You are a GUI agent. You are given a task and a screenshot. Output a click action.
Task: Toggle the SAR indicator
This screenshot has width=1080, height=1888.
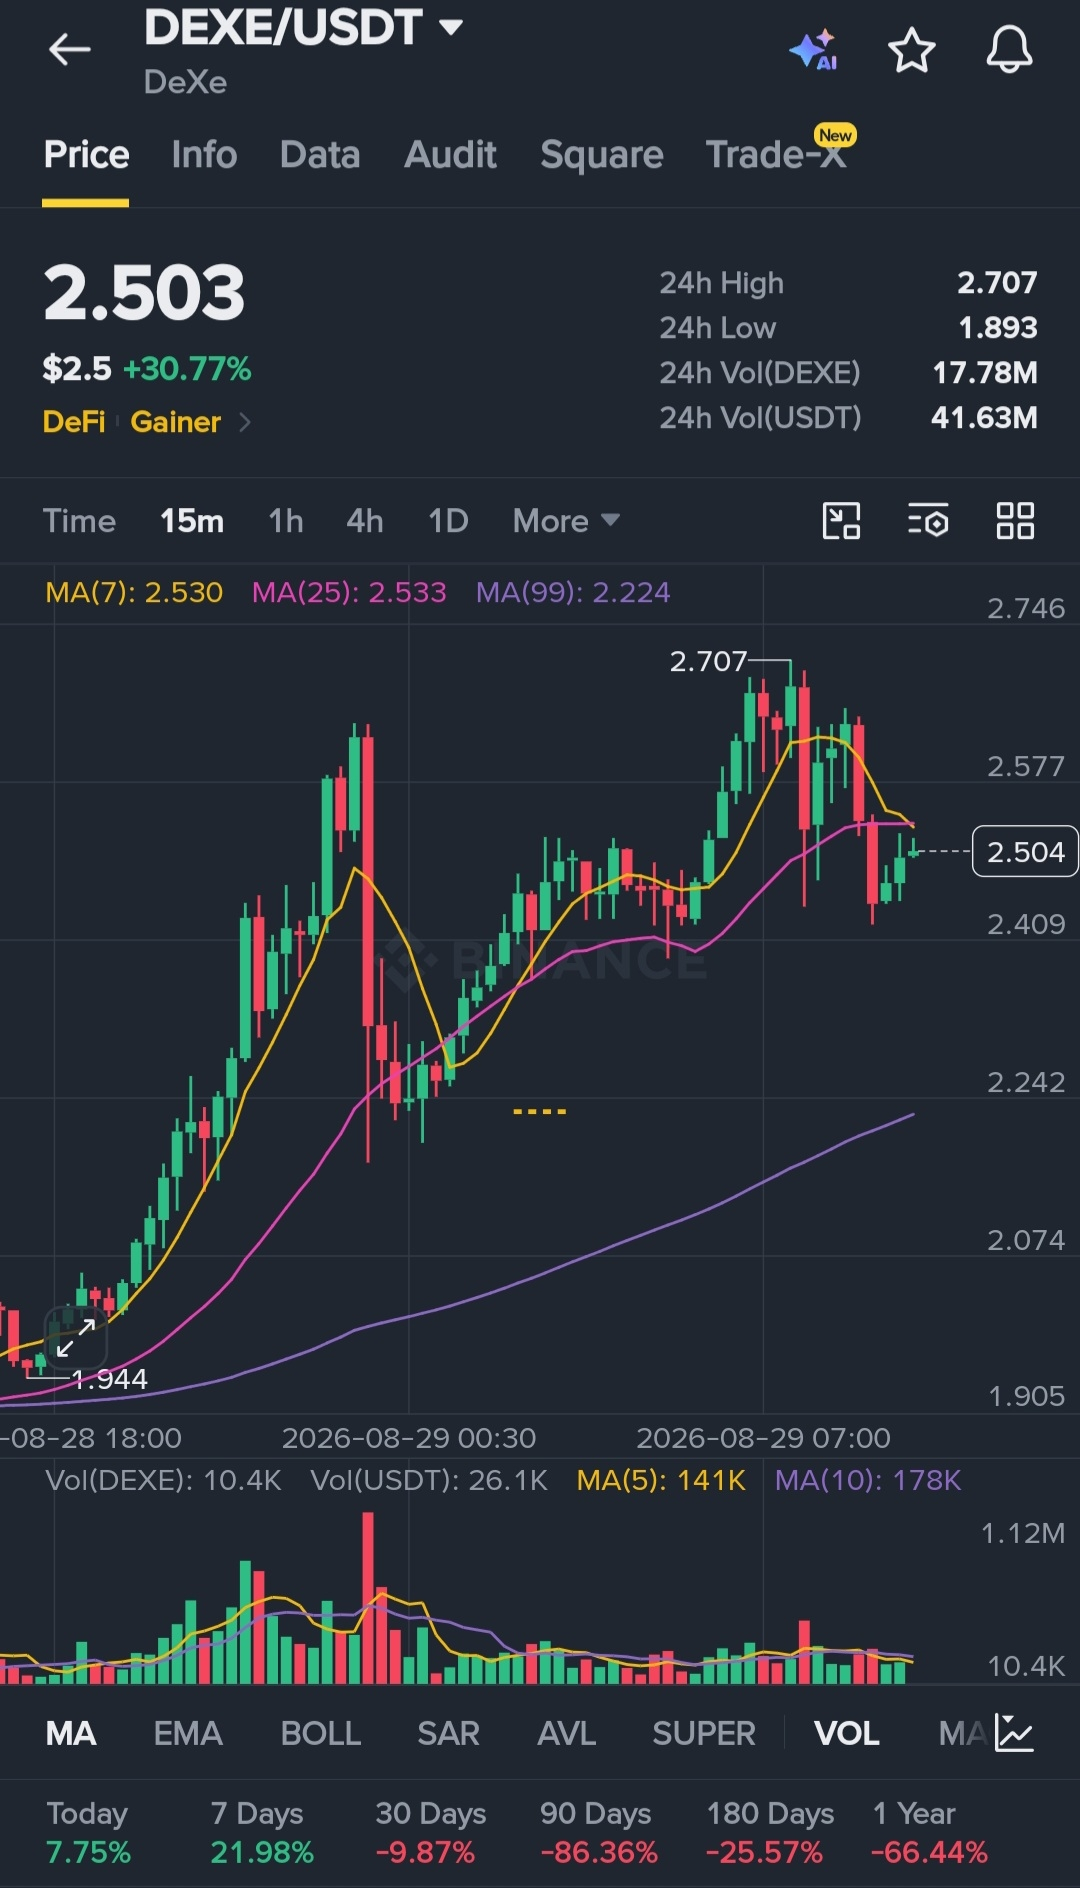click(448, 1733)
